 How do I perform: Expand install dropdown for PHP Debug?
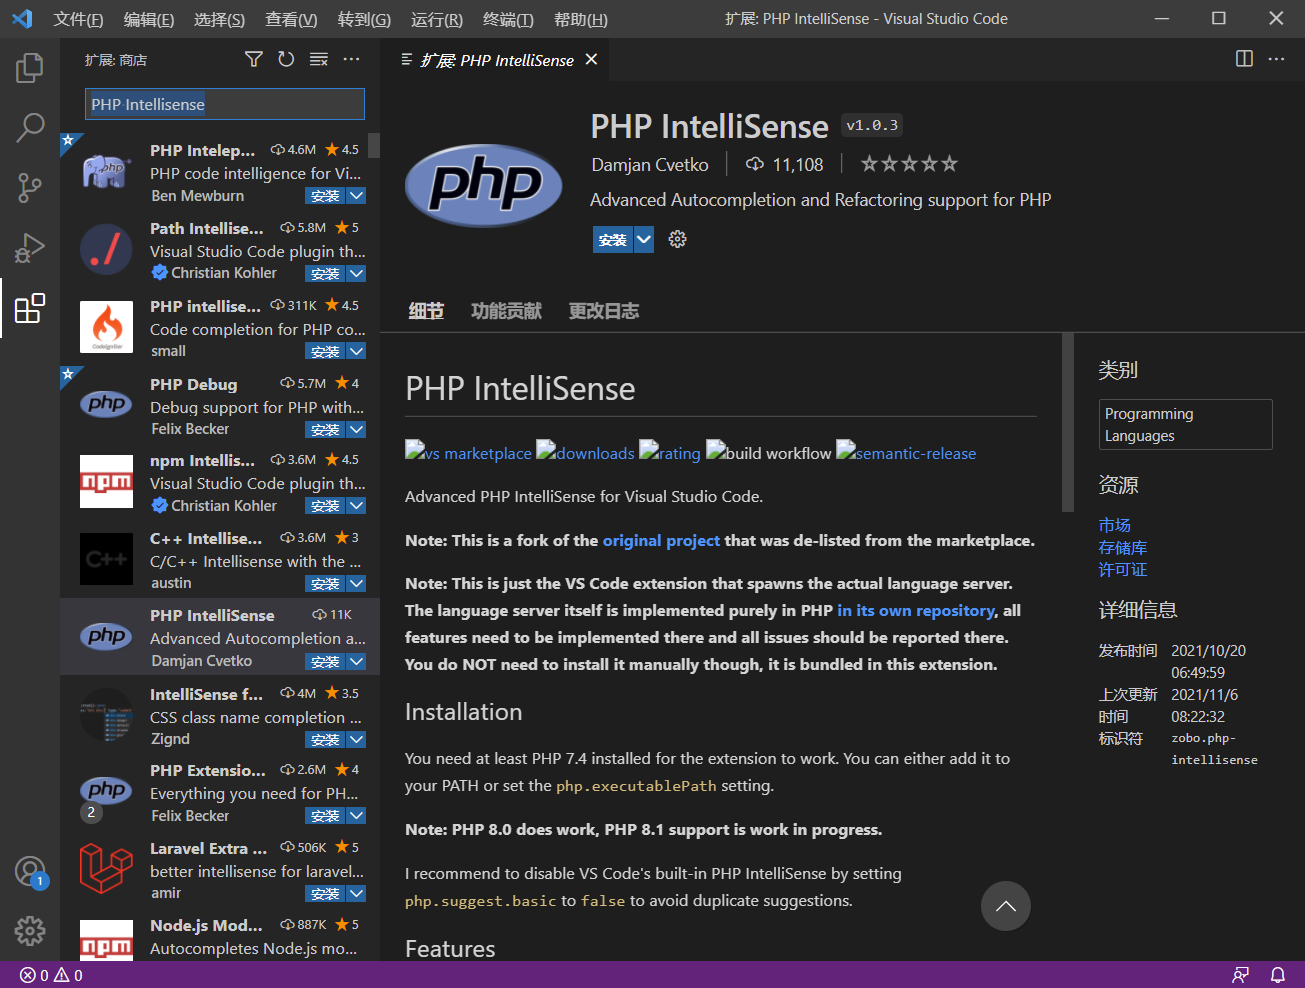click(356, 430)
